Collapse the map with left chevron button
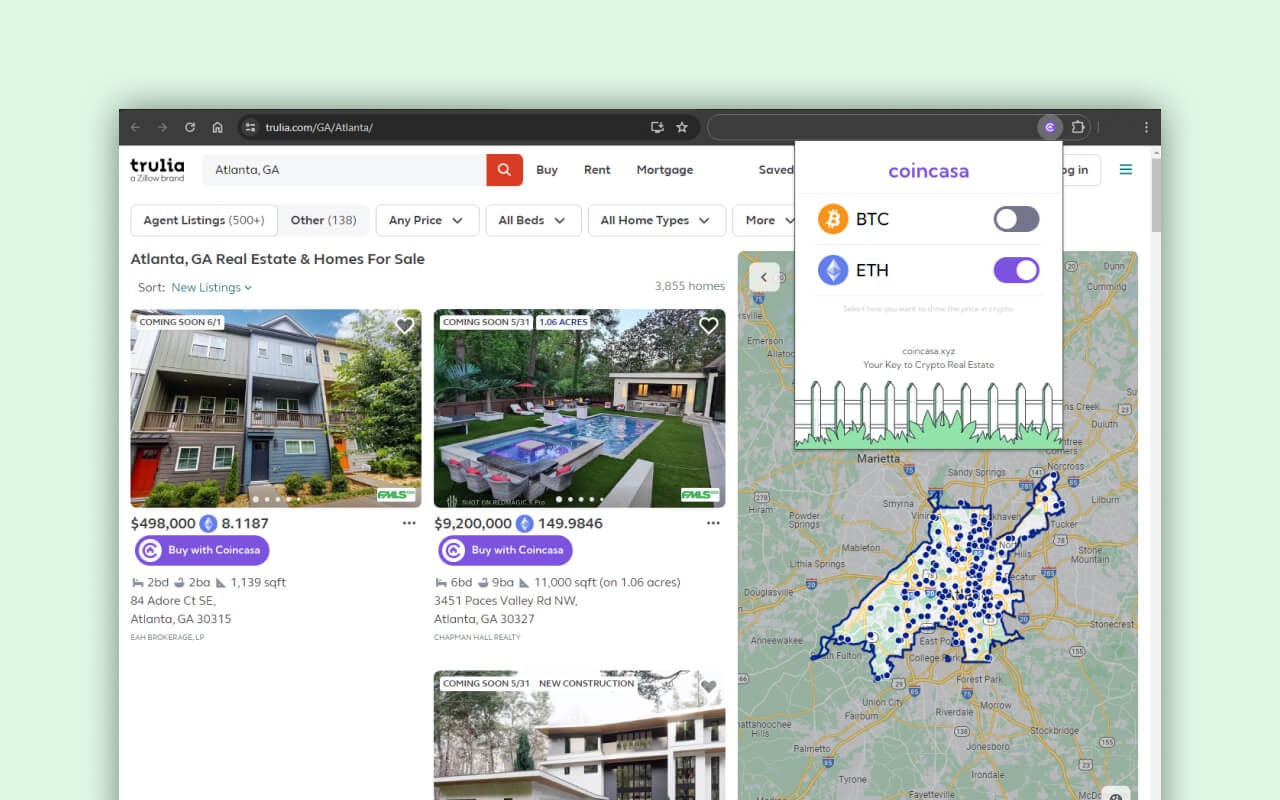 pos(764,277)
